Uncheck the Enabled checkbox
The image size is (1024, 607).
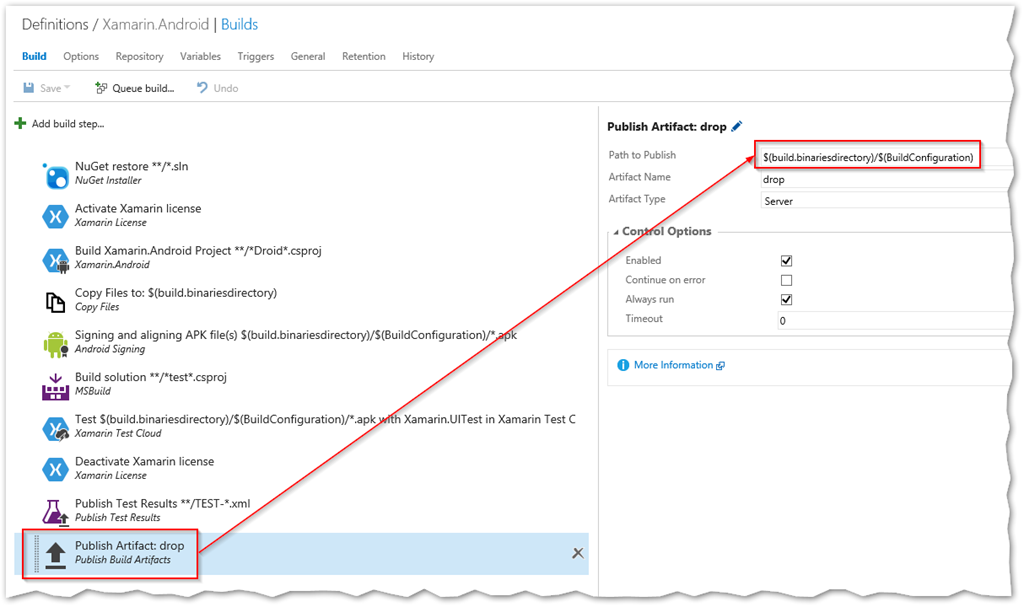[786, 261]
